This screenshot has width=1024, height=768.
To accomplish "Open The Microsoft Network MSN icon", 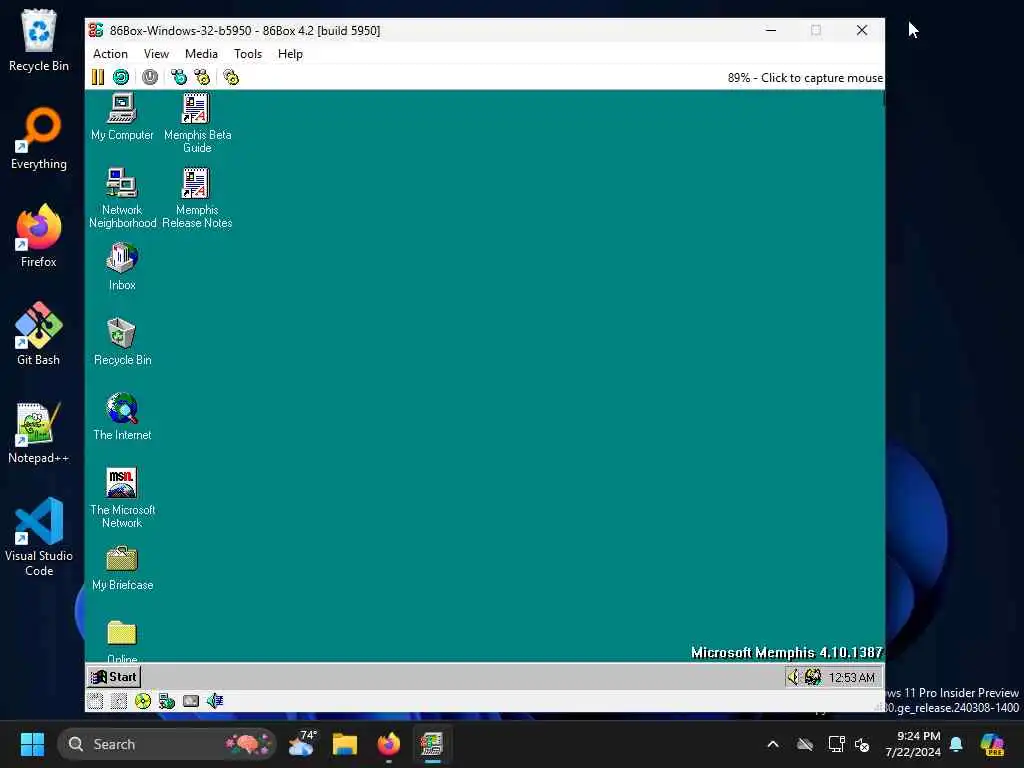I will [122, 498].
